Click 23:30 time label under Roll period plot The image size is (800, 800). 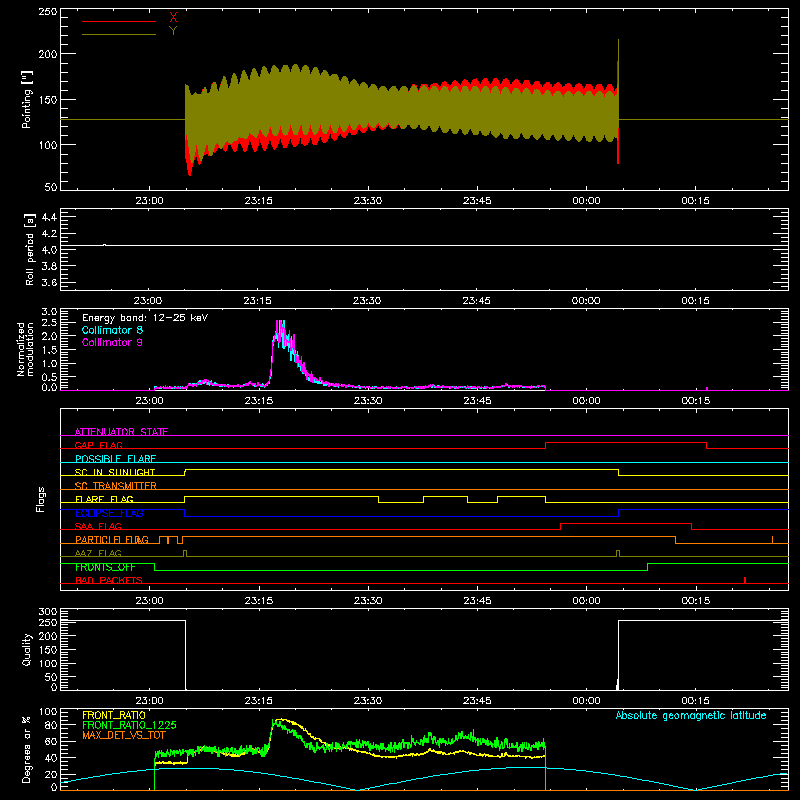pos(367,301)
